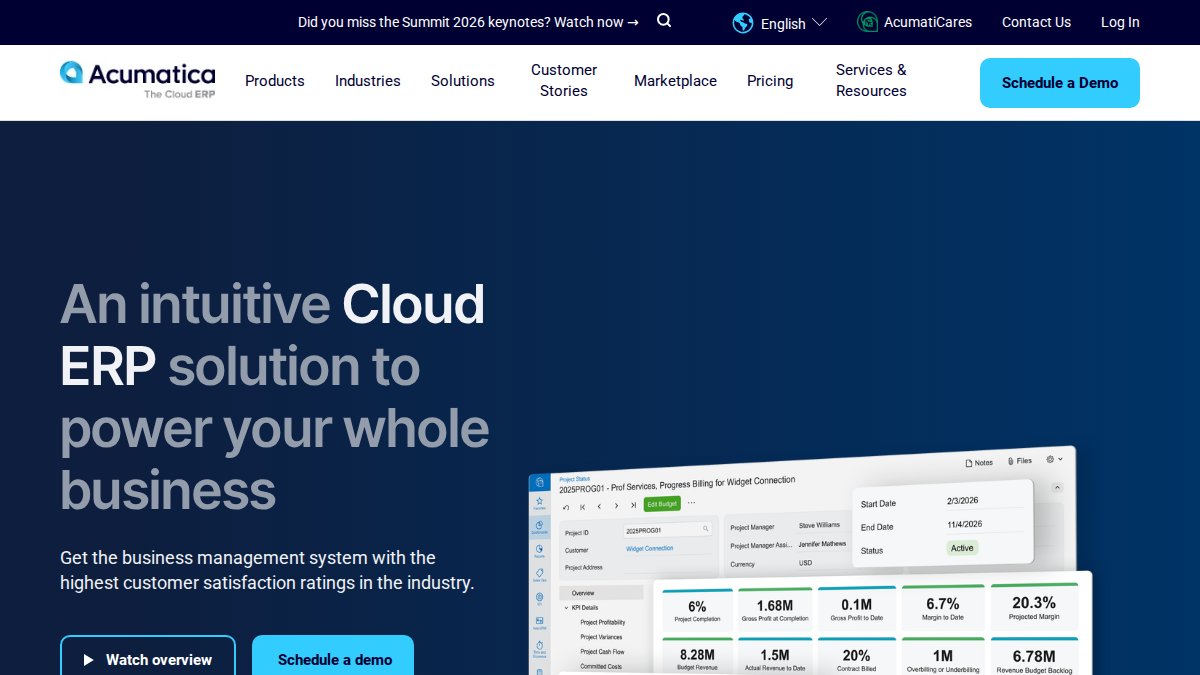Screen dimensions: 1200x675
Task: Click the 6.7% Margin to Date card
Action: 943,607
